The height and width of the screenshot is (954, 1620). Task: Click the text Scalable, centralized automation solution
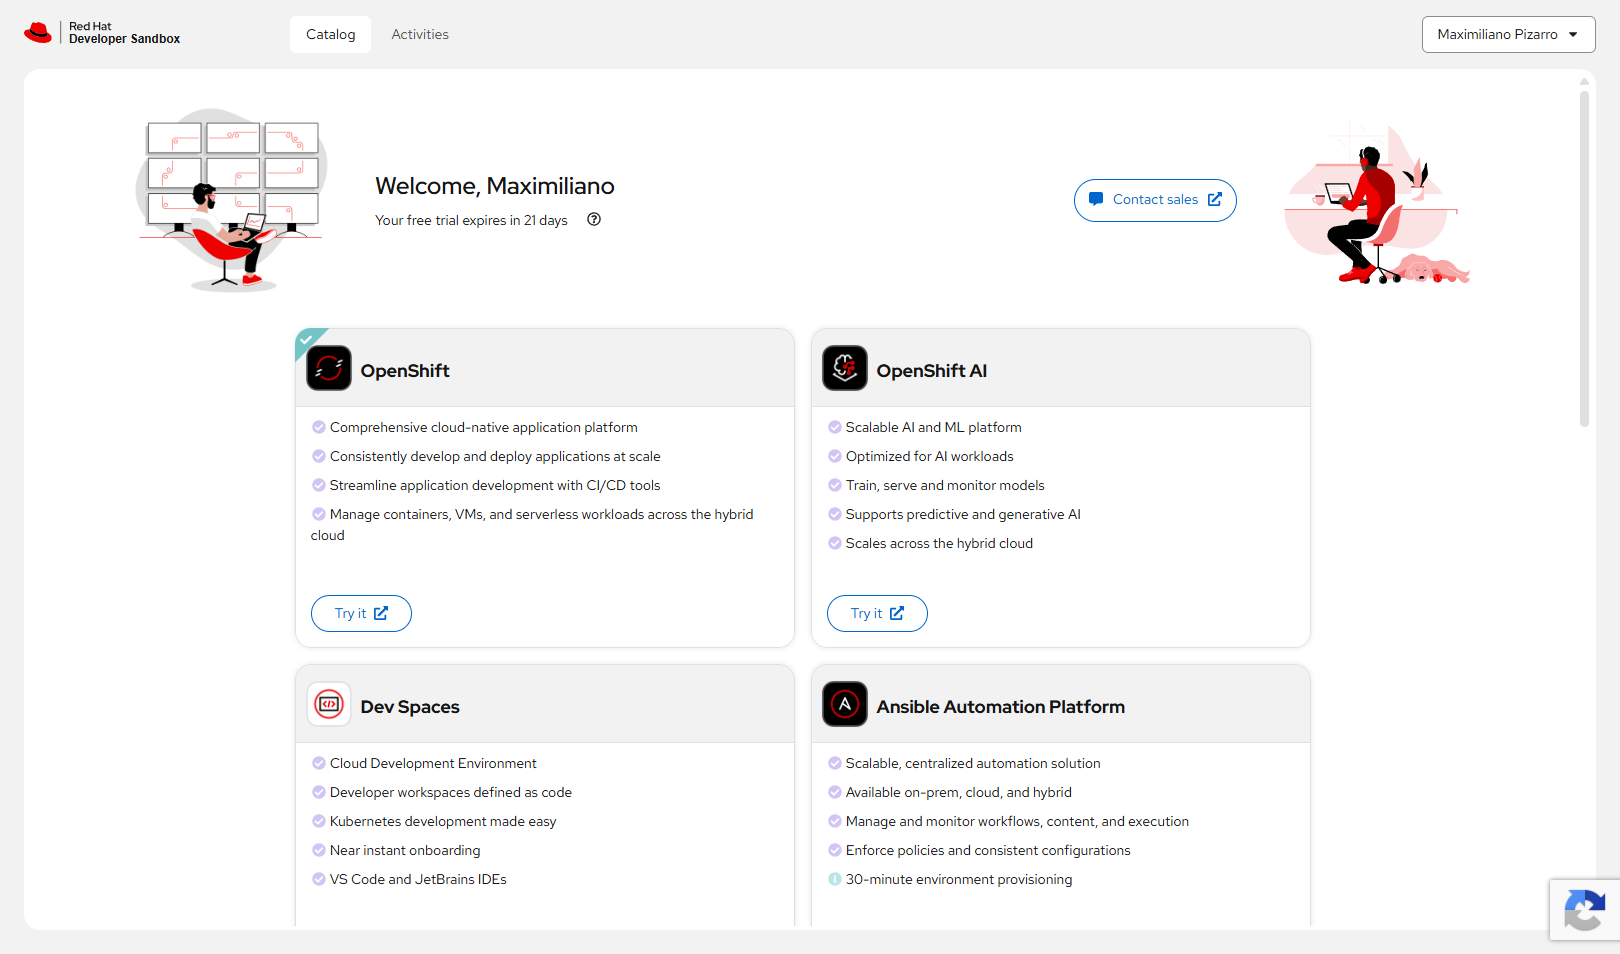973,763
